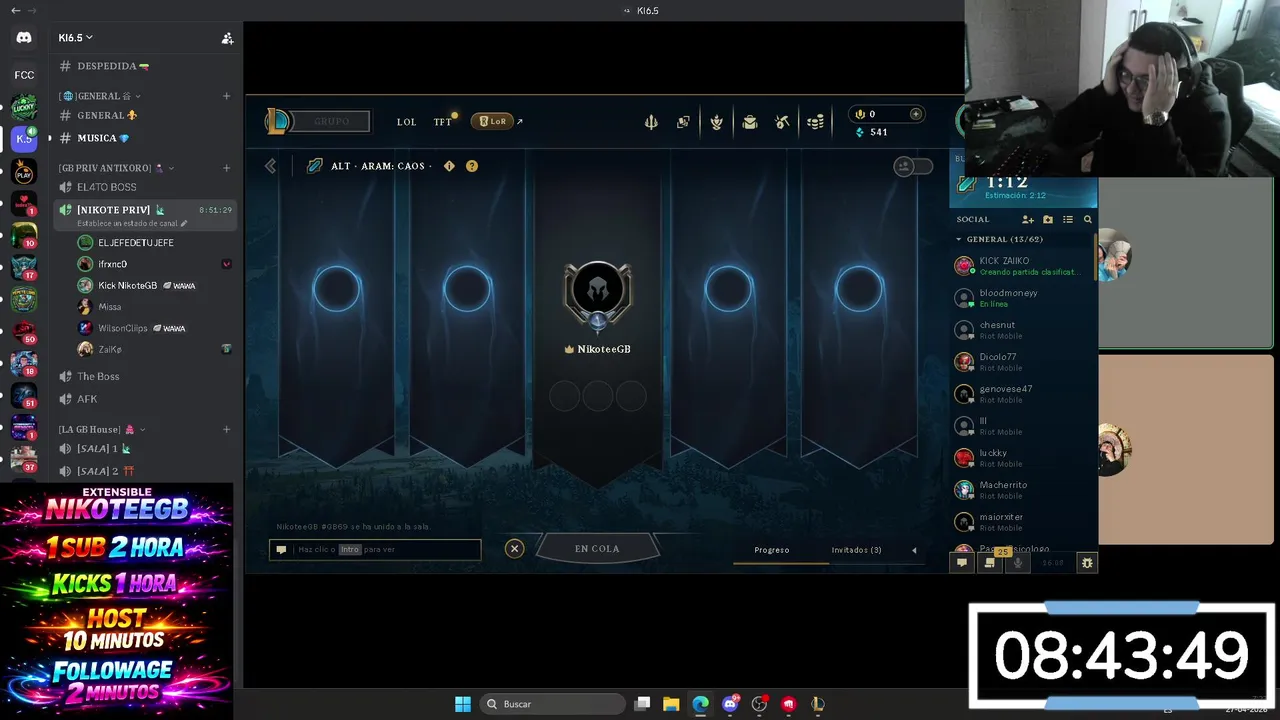Add a channel to GENERAL category
Viewport: 1280px width, 720px height.
(226, 96)
